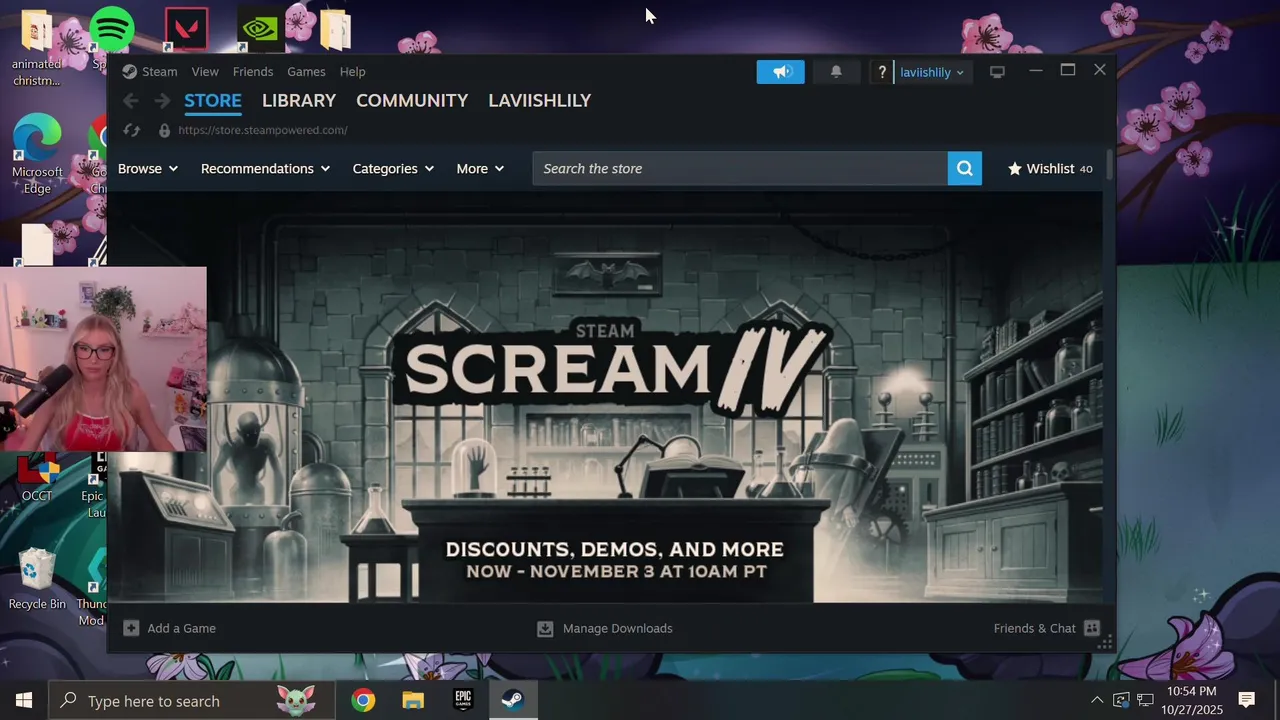
Task: Click the store URL address text
Action: click(x=263, y=130)
